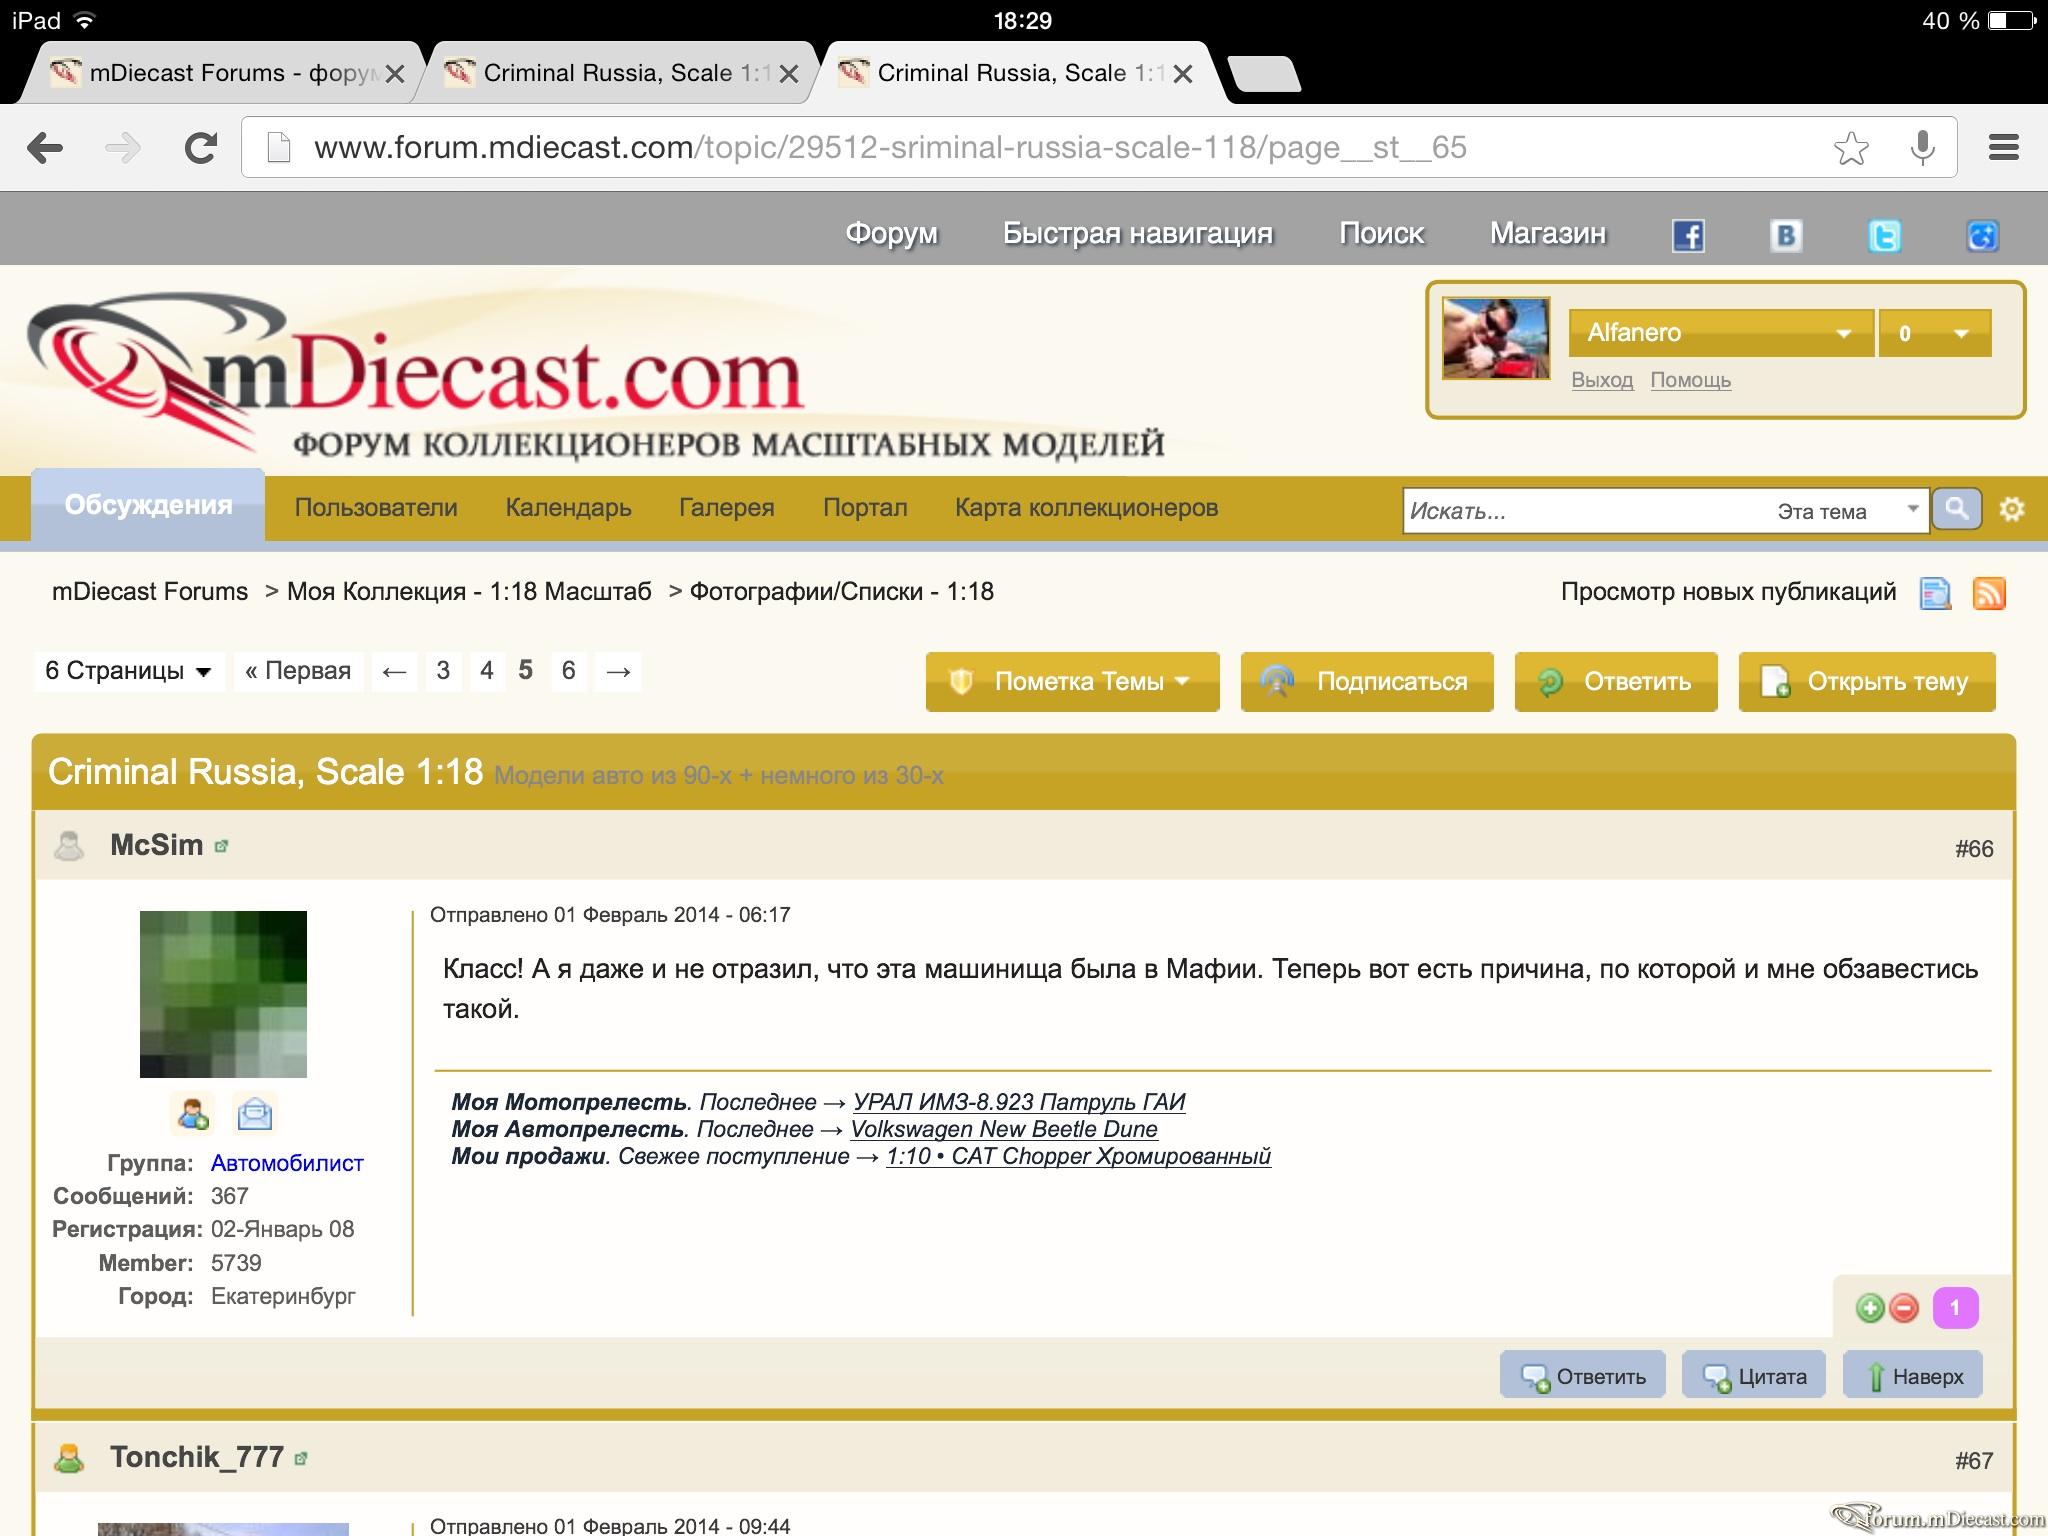Open the VKontakte icon in top bar
Image resolution: width=2048 pixels, height=1536 pixels.
[x=1786, y=236]
